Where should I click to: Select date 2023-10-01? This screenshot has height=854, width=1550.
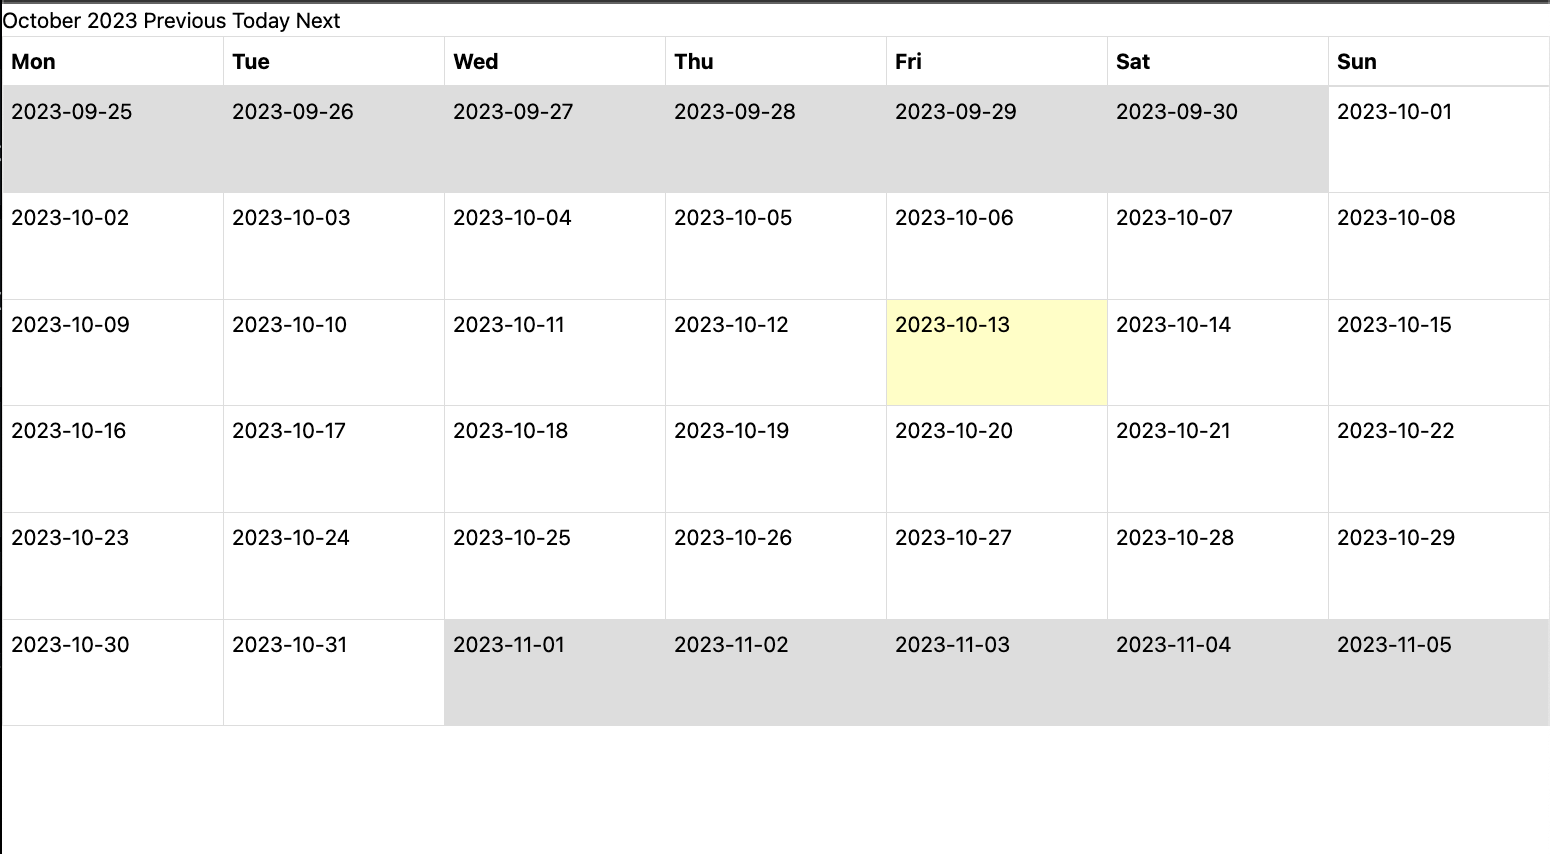click(1438, 139)
